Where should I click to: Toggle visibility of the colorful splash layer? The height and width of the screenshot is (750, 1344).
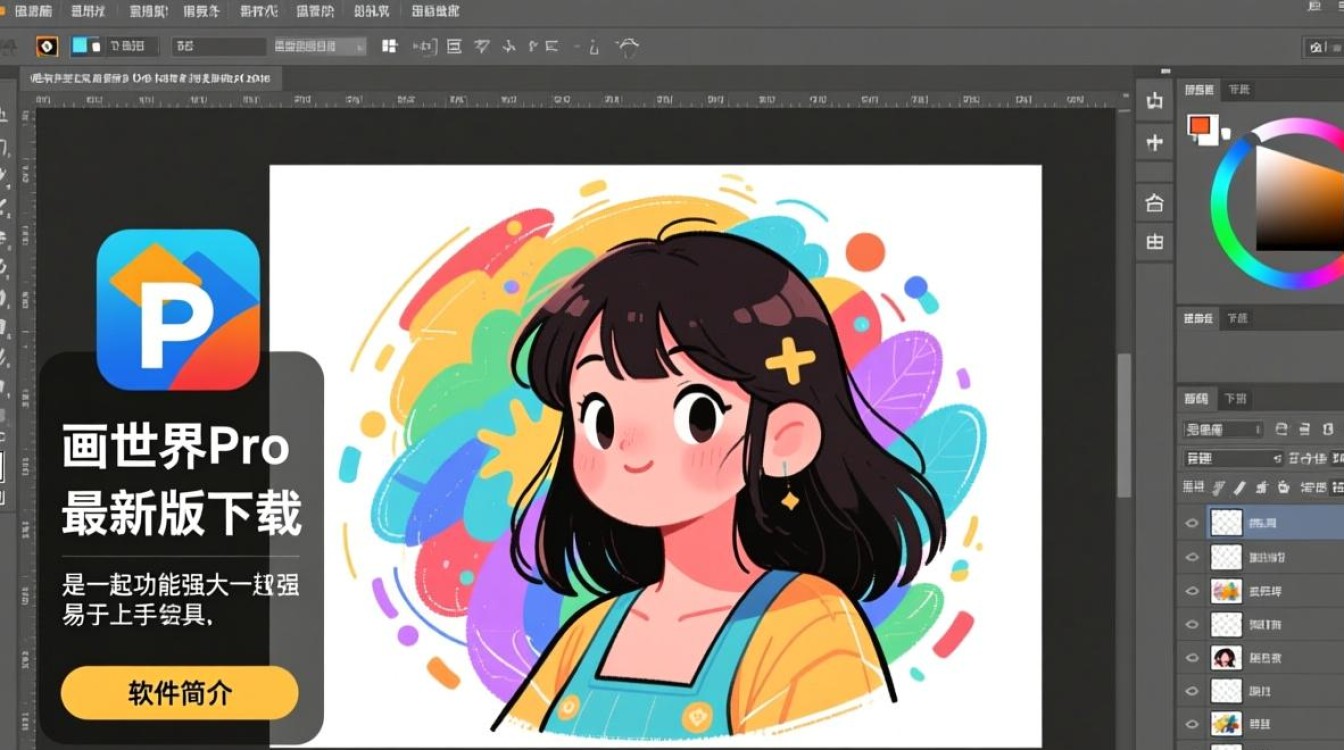coord(1191,591)
